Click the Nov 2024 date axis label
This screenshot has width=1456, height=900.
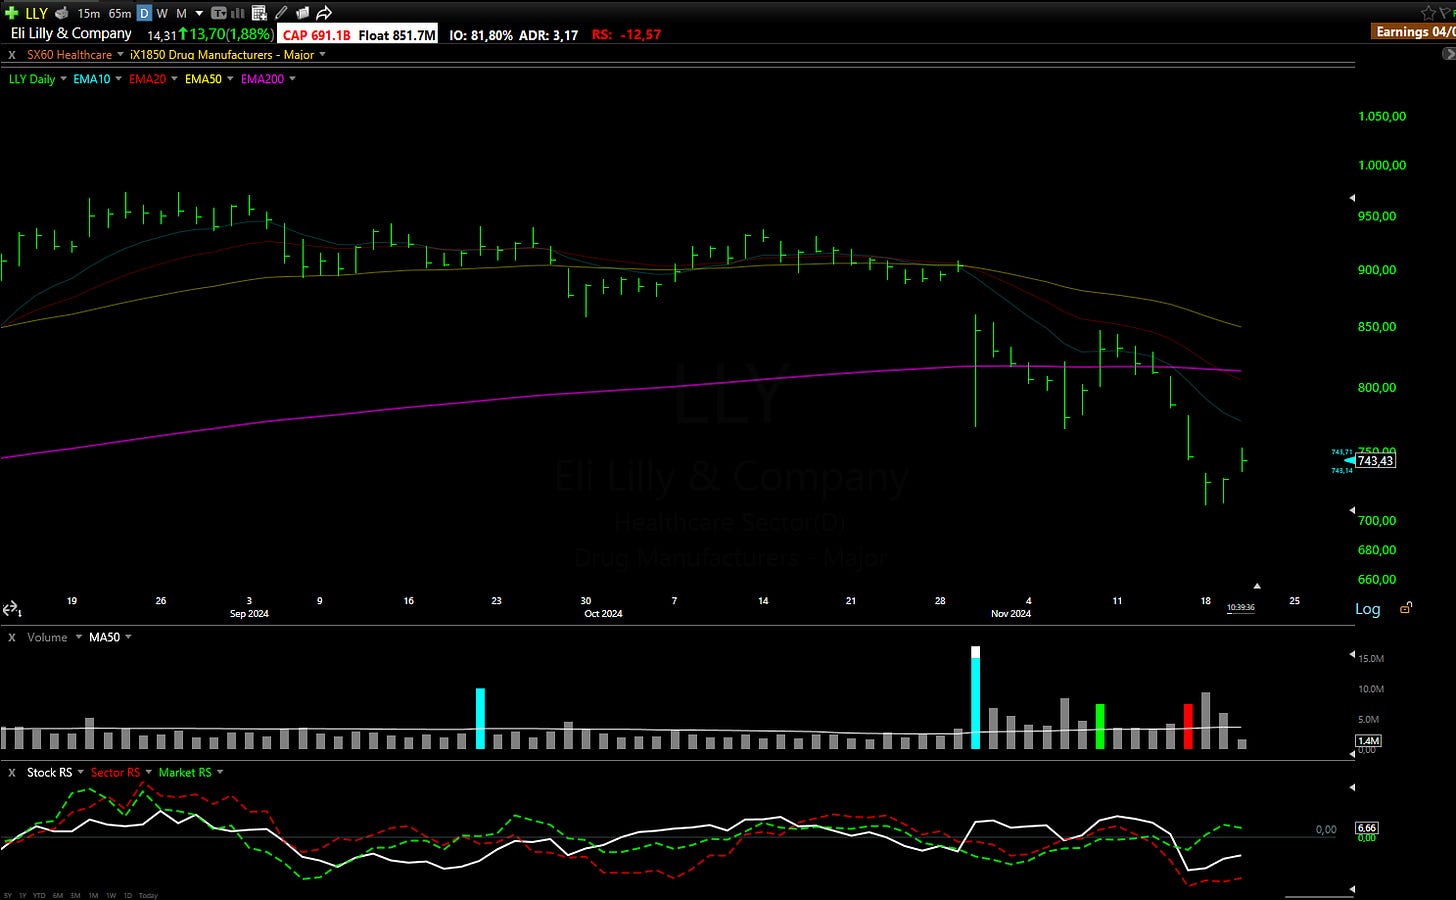[x=1011, y=614]
